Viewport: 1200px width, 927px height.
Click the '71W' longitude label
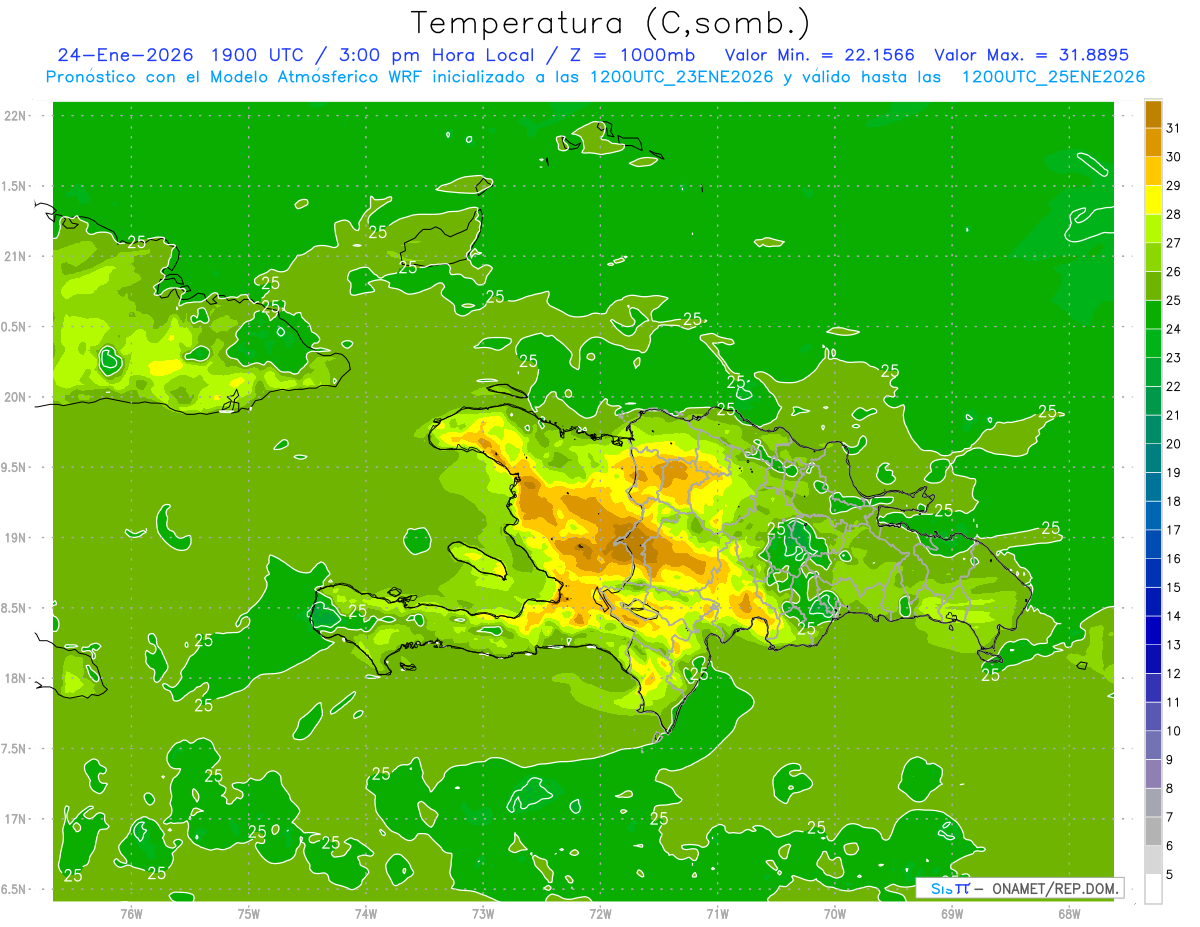click(x=717, y=913)
